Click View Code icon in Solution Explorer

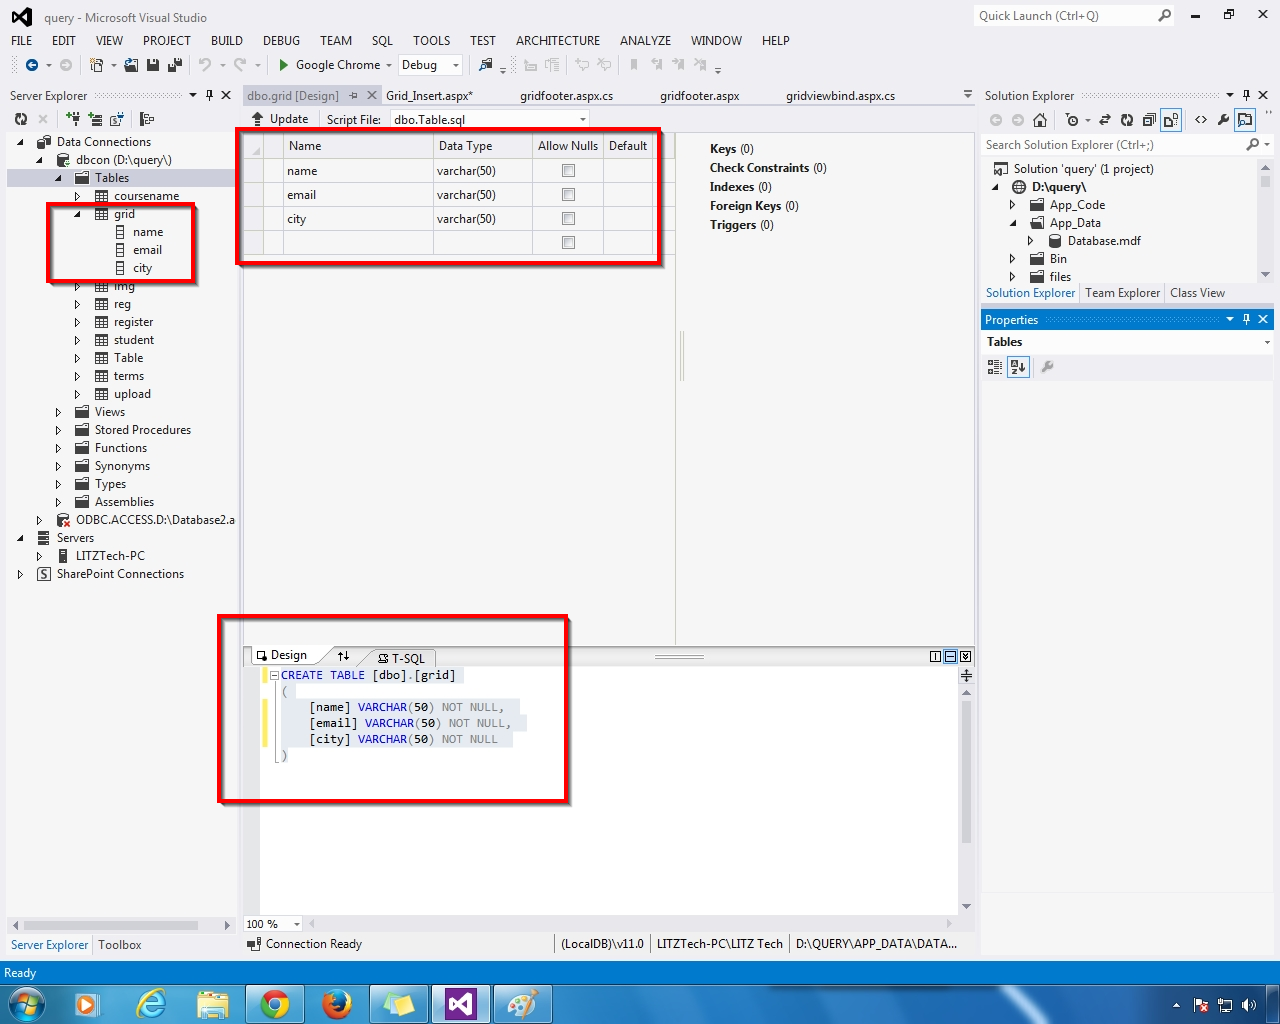click(1201, 120)
